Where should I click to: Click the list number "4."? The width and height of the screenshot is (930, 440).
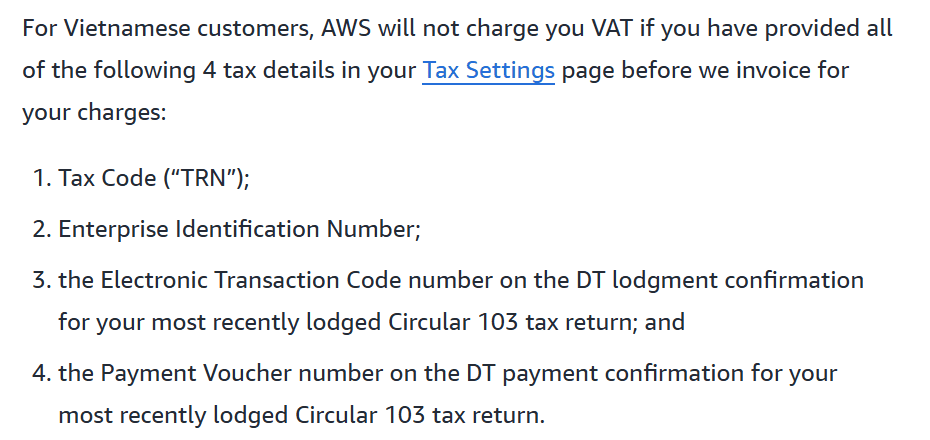click(40, 373)
